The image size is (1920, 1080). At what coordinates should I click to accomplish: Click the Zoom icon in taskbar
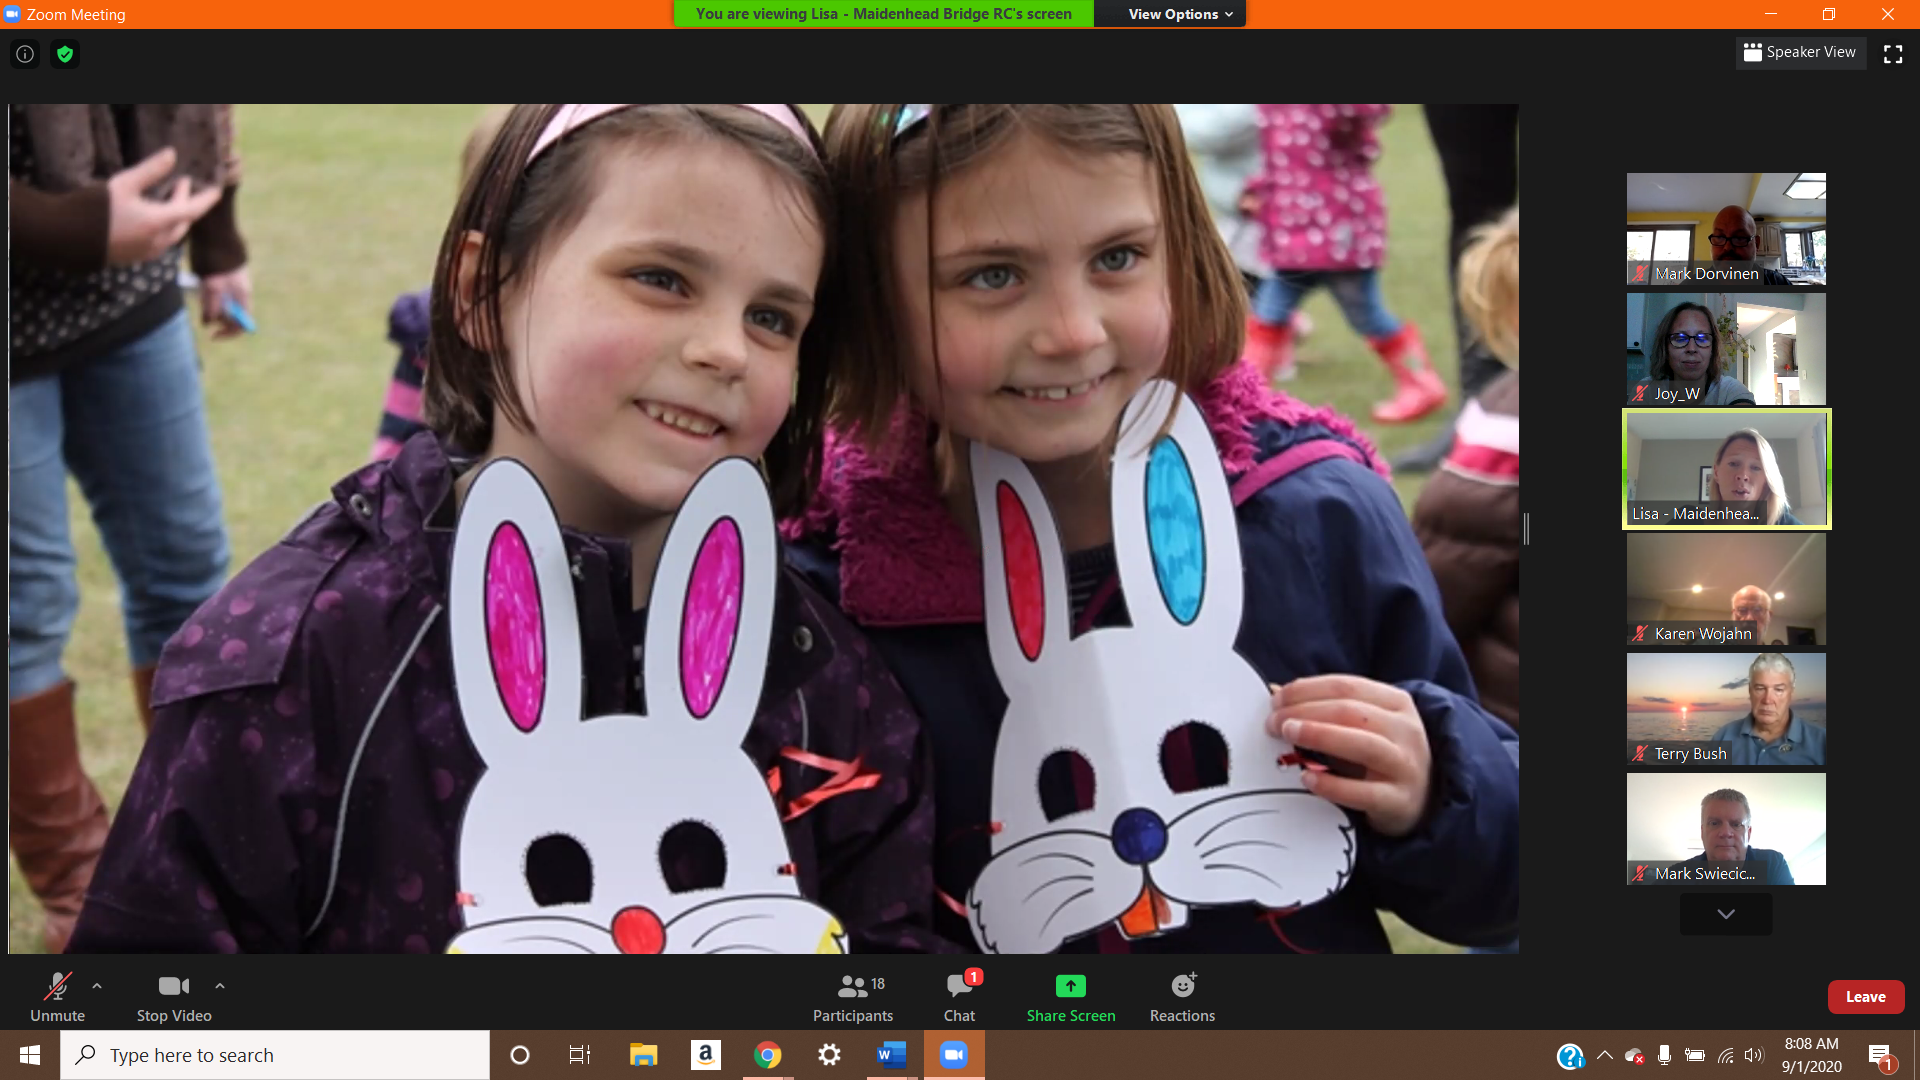(x=954, y=1055)
